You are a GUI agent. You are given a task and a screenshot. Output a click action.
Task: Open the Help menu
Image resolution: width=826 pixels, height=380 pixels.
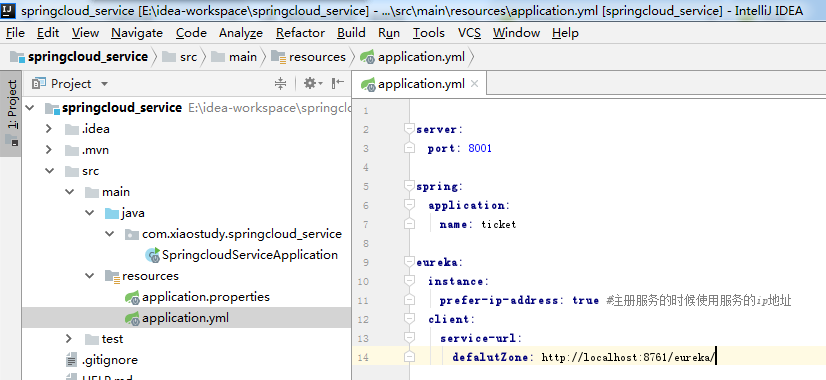click(x=565, y=33)
